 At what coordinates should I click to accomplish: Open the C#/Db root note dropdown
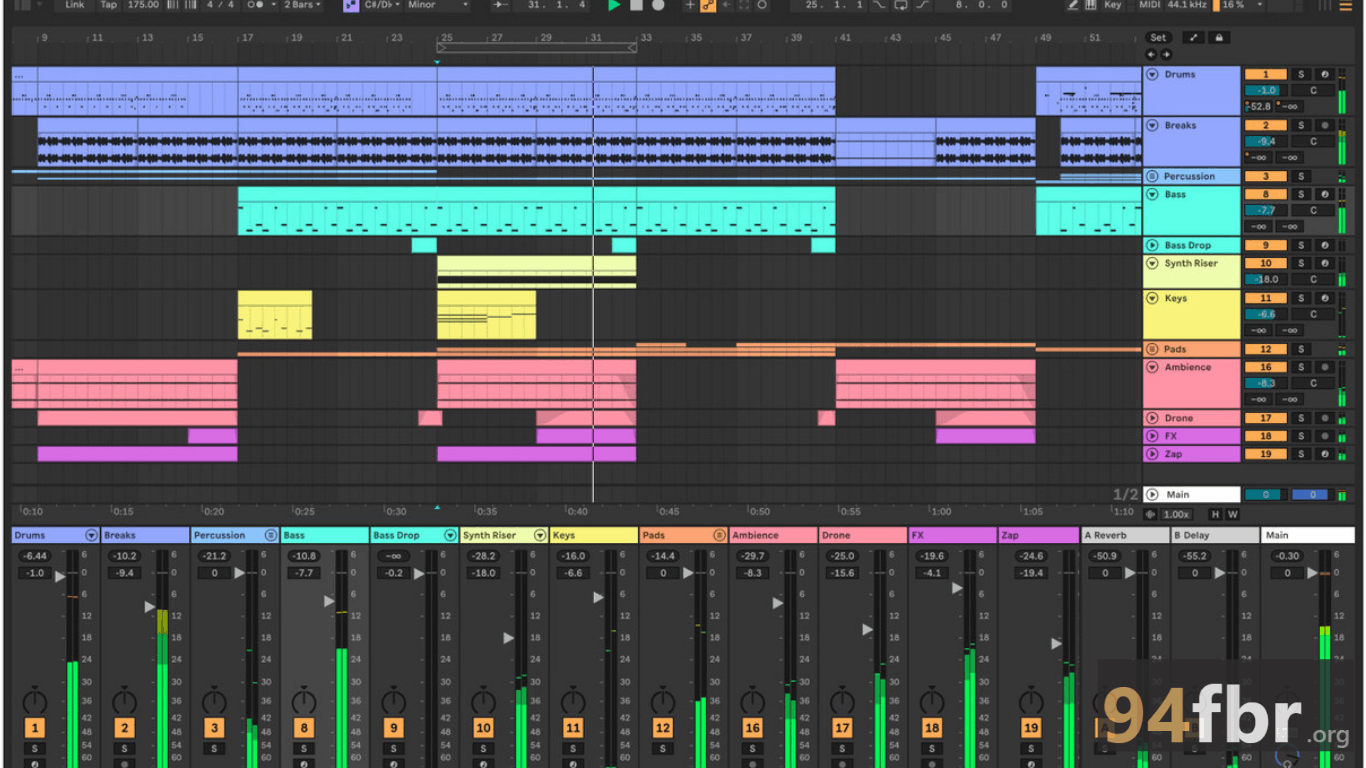[x=383, y=5]
